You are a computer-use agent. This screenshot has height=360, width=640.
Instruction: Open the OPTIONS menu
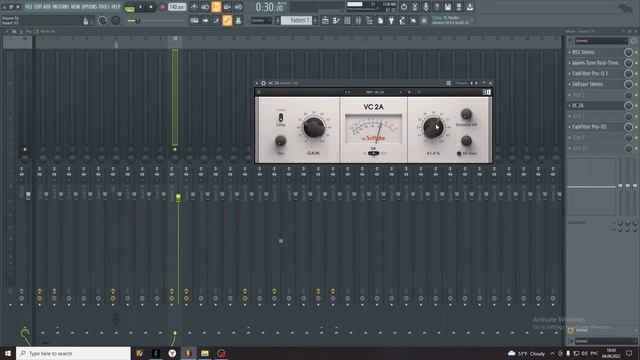click(x=89, y=7)
